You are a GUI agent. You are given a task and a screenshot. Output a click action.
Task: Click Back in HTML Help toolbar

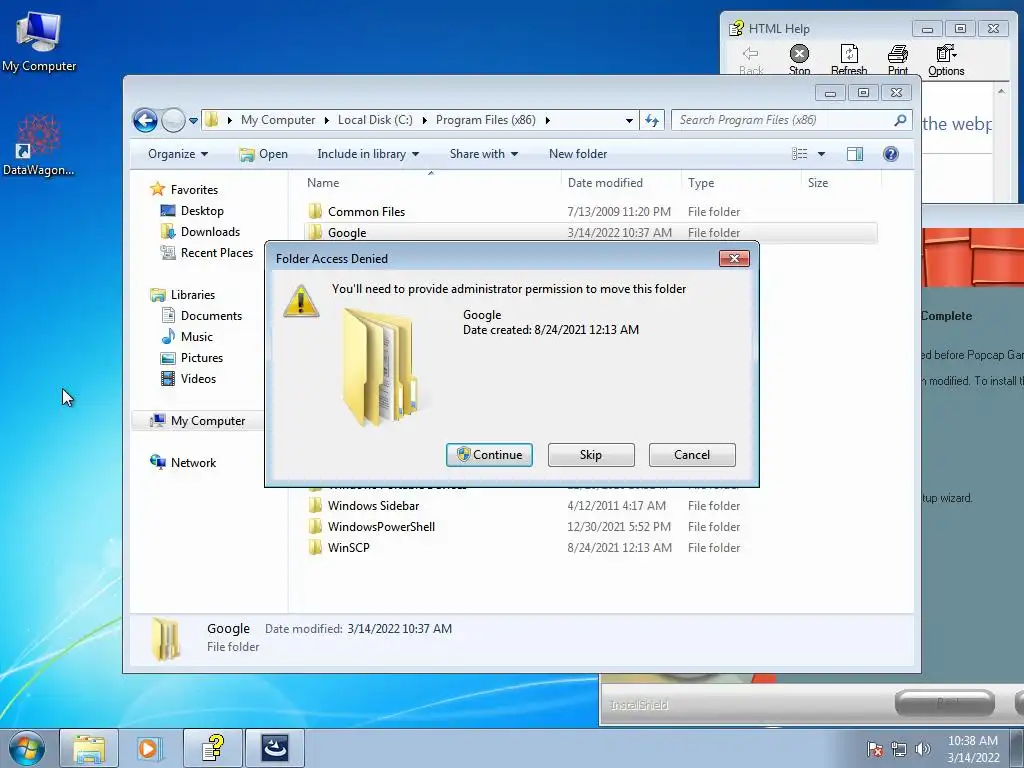tap(751, 60)
